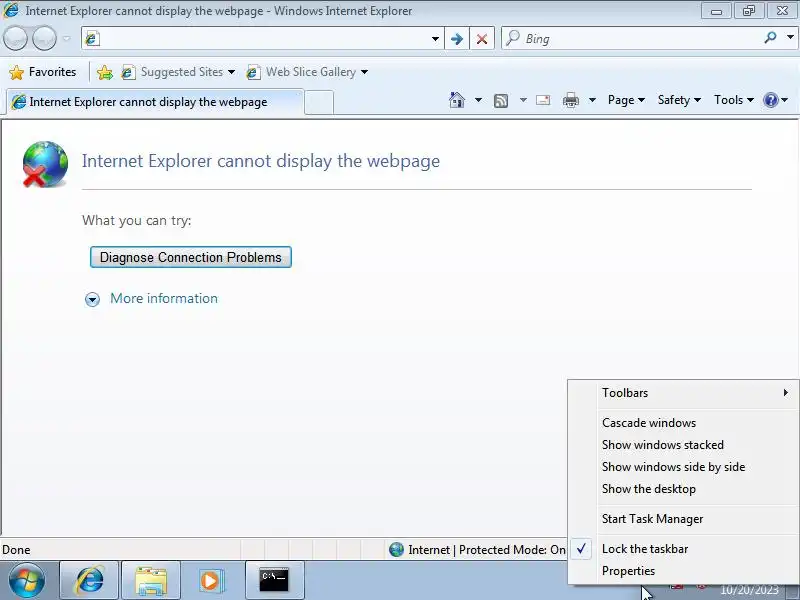Choose Start Task Manager

683,519
